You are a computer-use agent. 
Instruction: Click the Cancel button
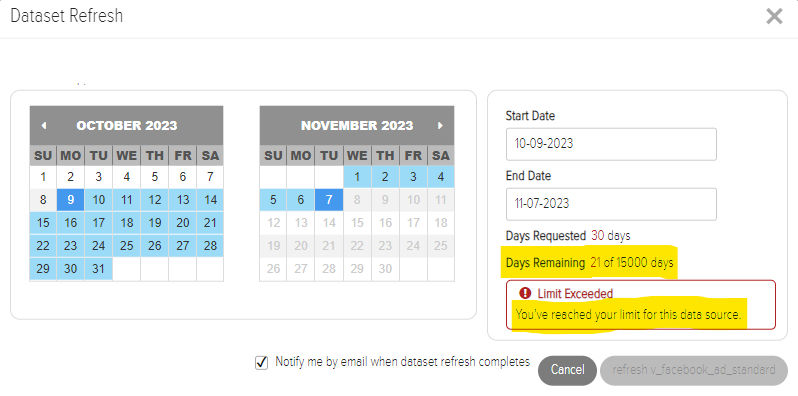(567, 370)
